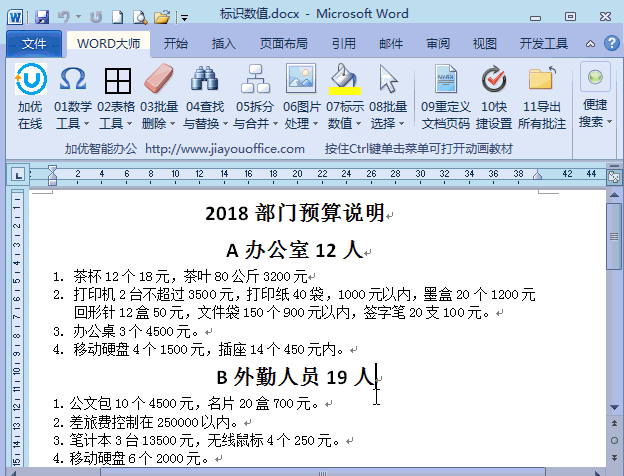This screenshot has width=624, height=476.
Task: Toggle the ruler view button above scrollbar
Action: tap(614, 176)
